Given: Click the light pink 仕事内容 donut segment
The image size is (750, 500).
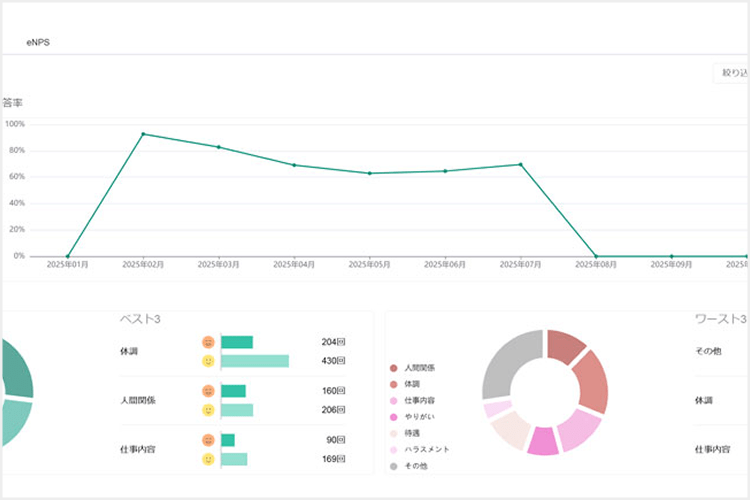Looking at the screenshot, I should click(x=578, y=430).
